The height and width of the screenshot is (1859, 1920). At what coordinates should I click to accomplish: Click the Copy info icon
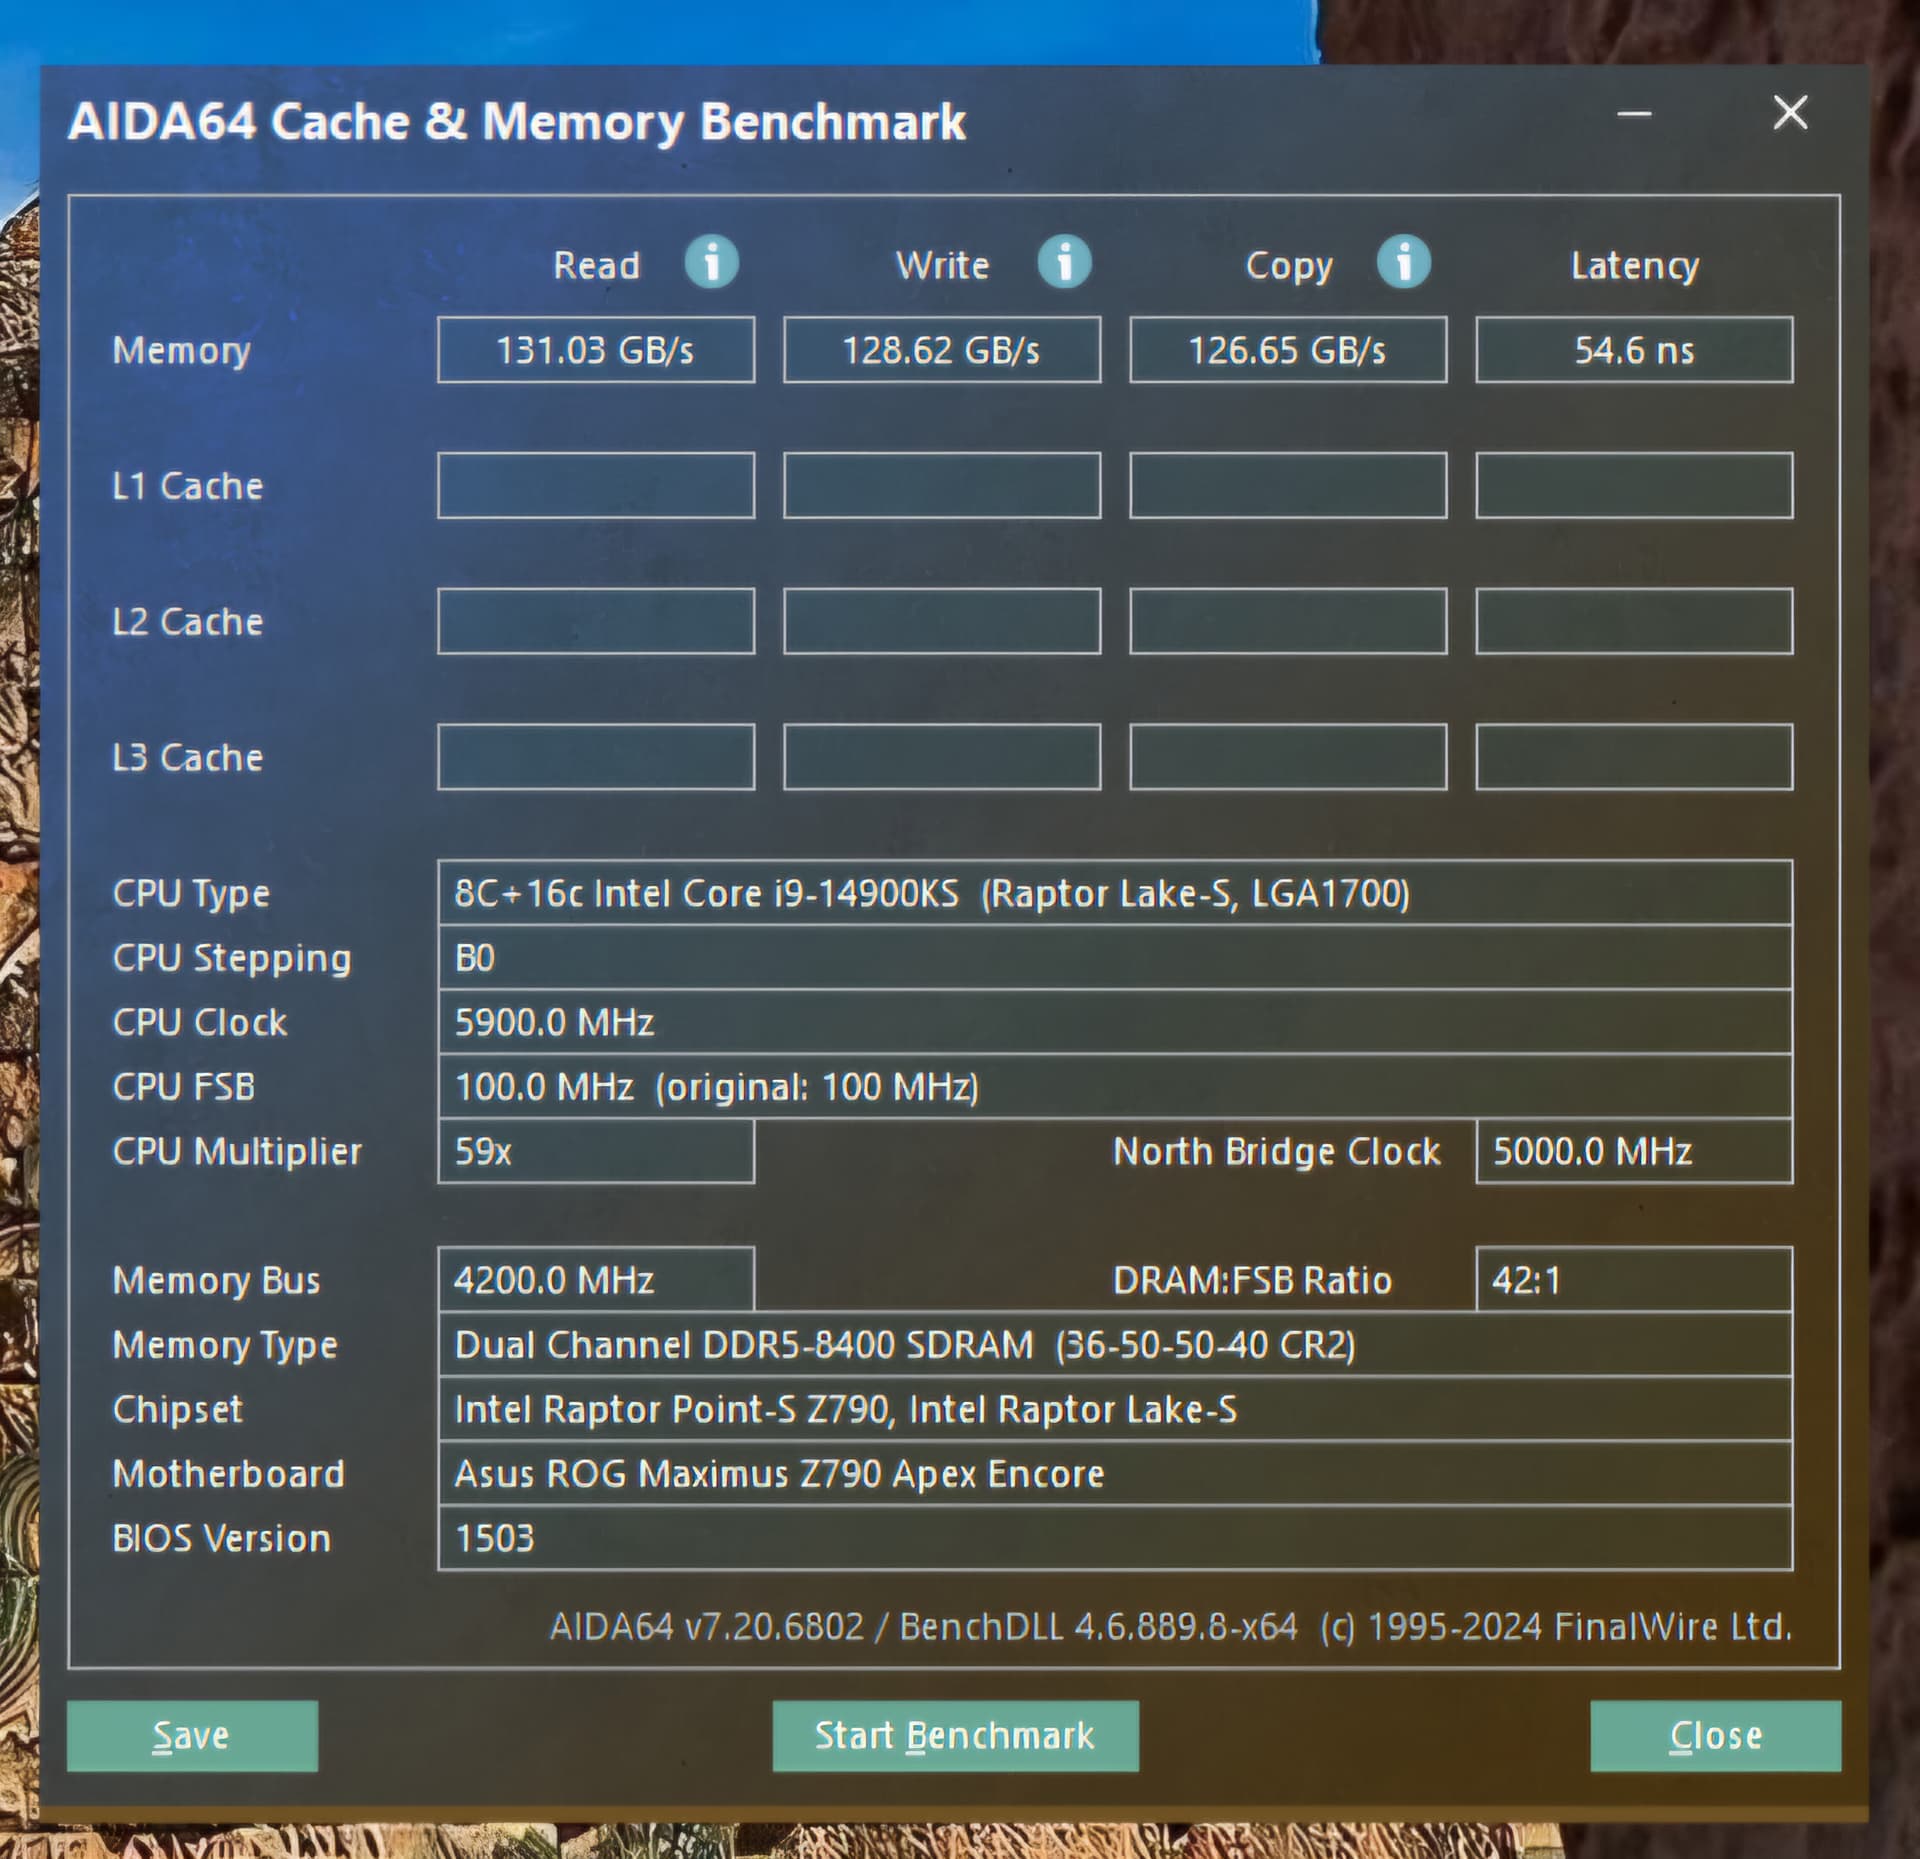point(1403,263)
